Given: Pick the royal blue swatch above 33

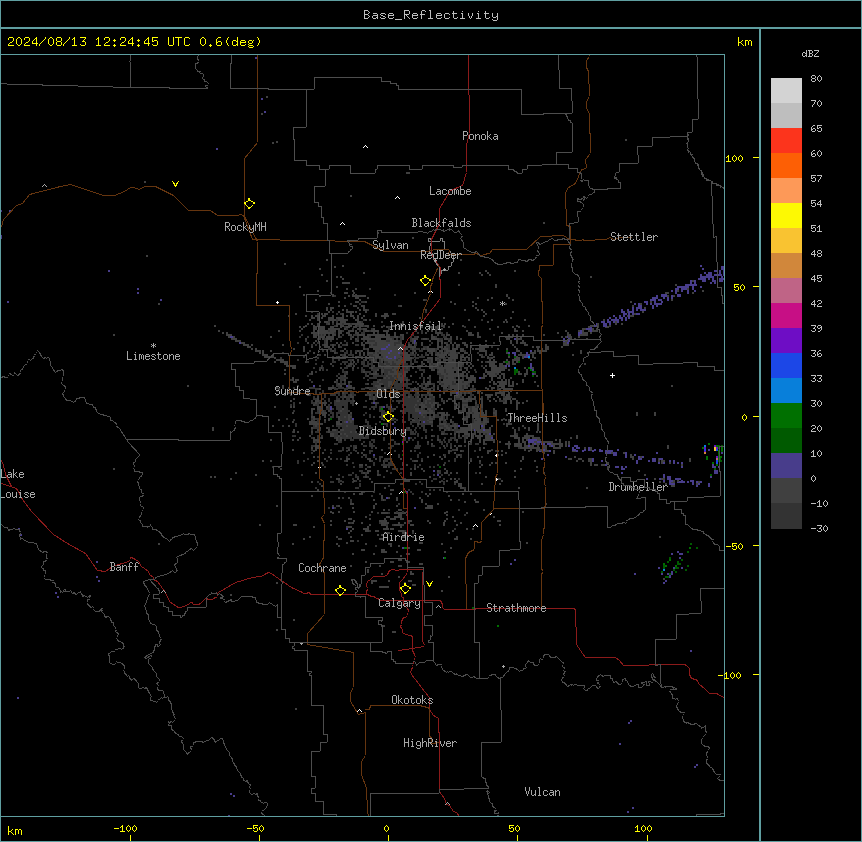Looking at the screenshot, I should [x=786, y=365].
